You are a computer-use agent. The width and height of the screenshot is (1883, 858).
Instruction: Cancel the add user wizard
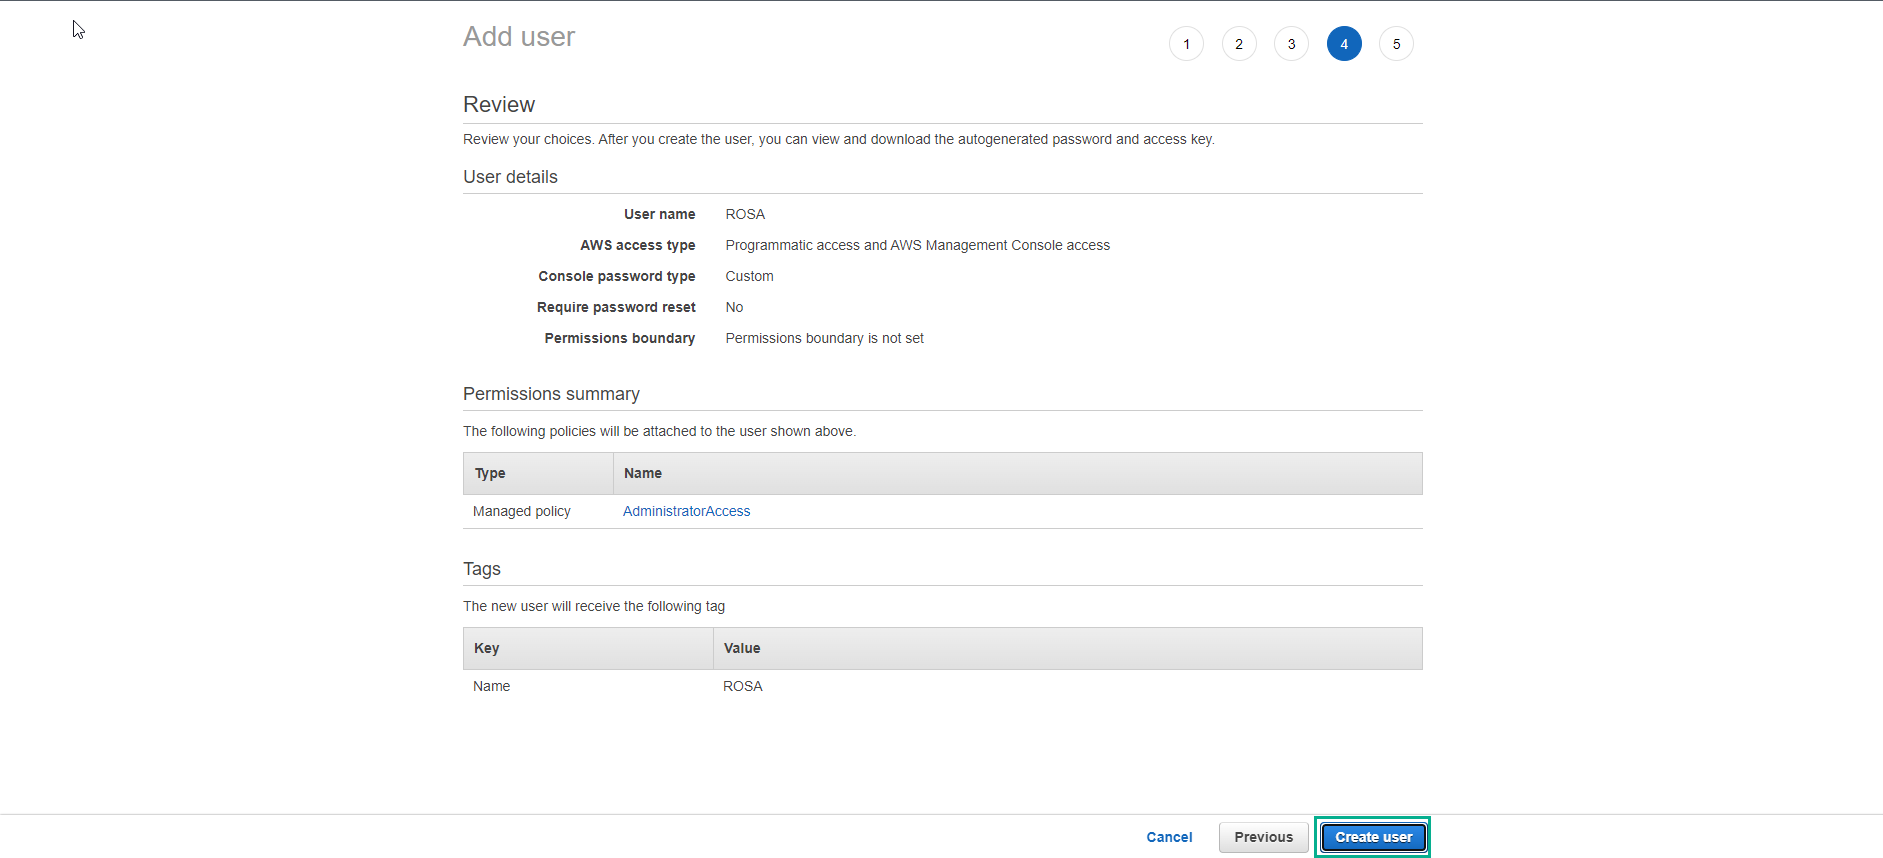coord(1169,837)
